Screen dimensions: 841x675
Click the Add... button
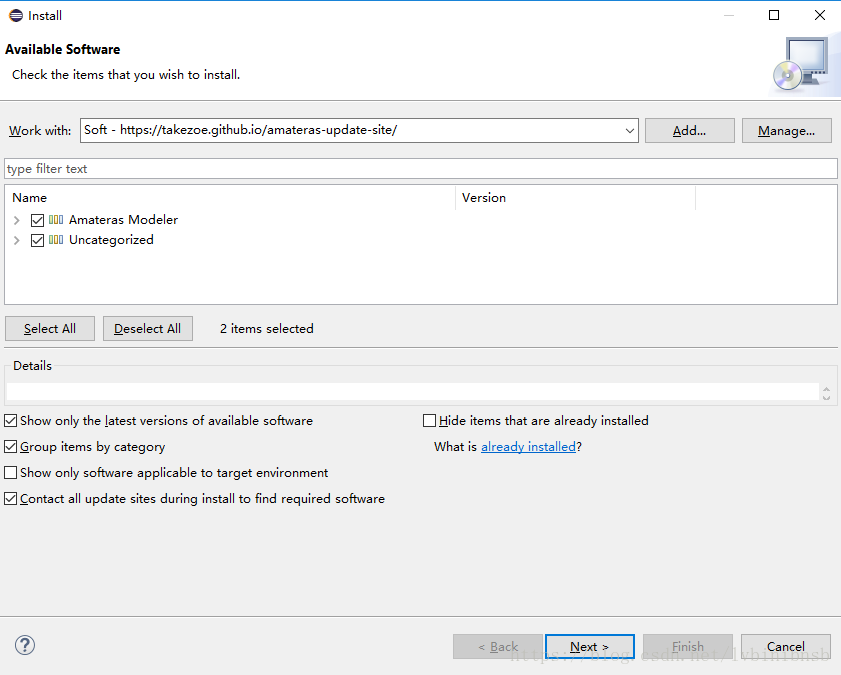[x=690, y=131]
